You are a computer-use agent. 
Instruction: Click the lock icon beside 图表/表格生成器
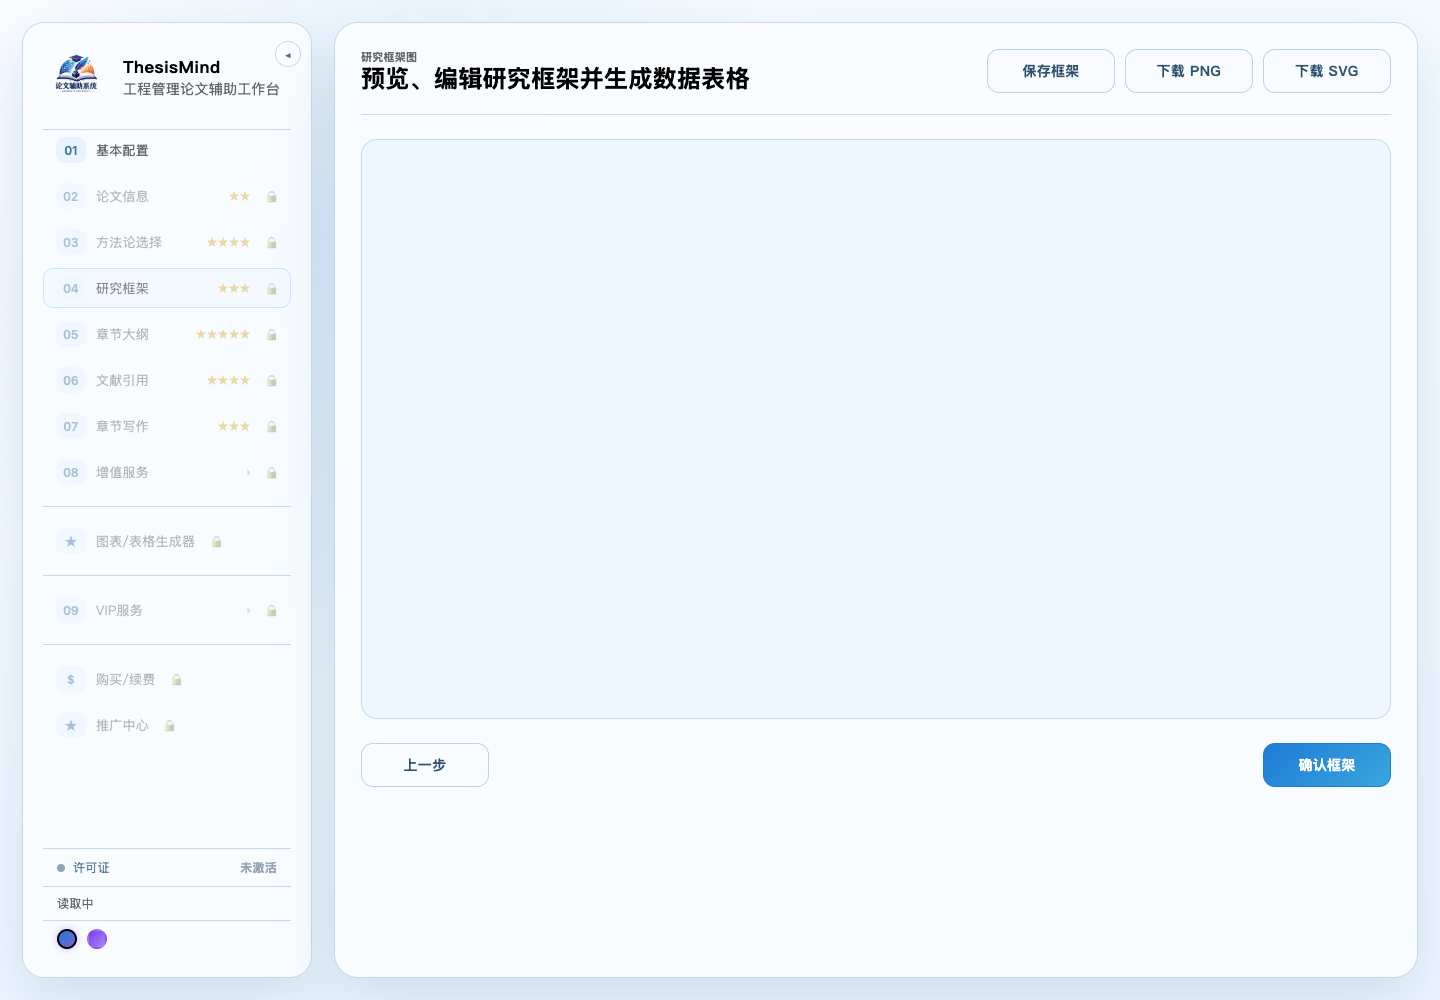217,542
